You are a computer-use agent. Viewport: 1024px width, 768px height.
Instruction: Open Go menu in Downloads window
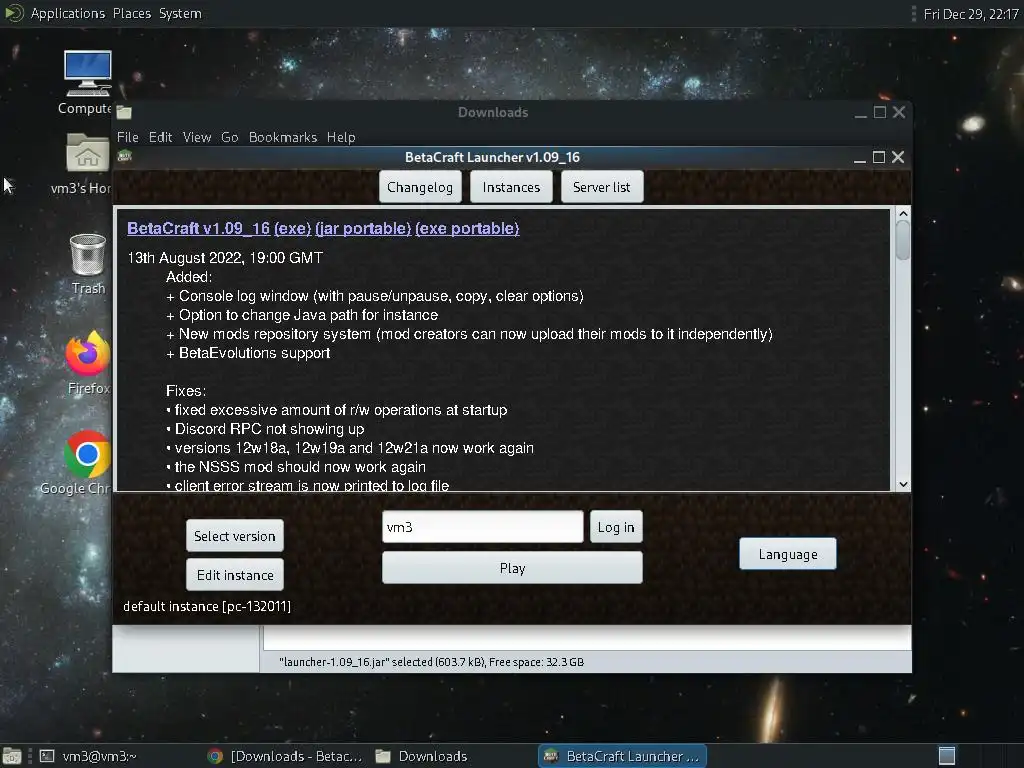[x=229, y=137]
